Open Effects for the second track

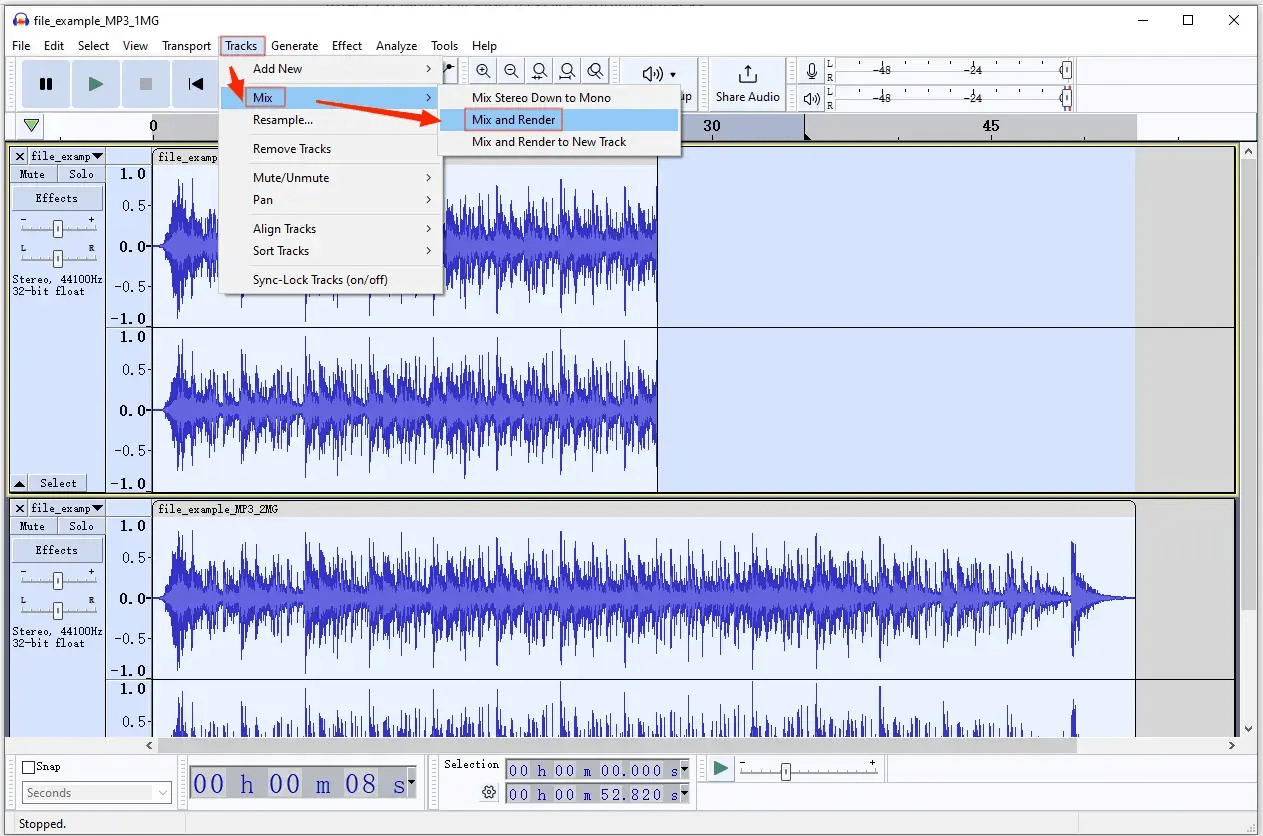tap(57, 550)
